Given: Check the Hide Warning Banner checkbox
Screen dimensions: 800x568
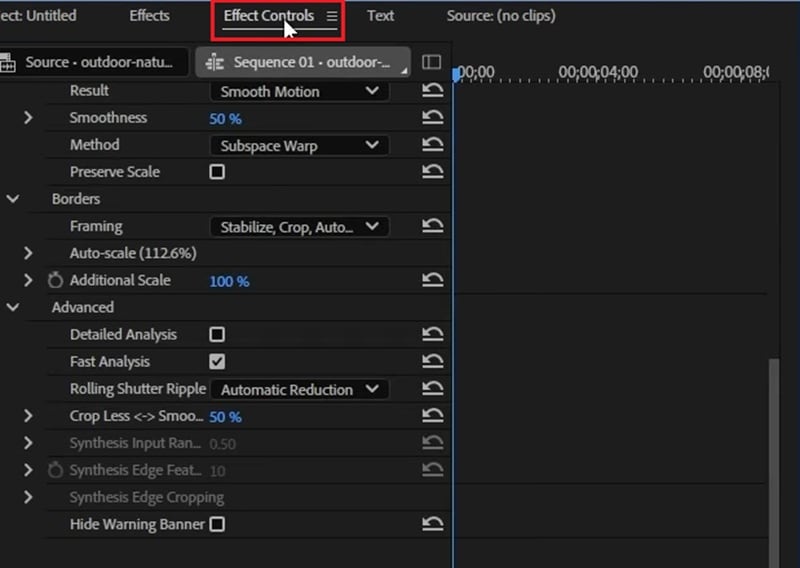Looking at the screenshot, I should 217,524.
